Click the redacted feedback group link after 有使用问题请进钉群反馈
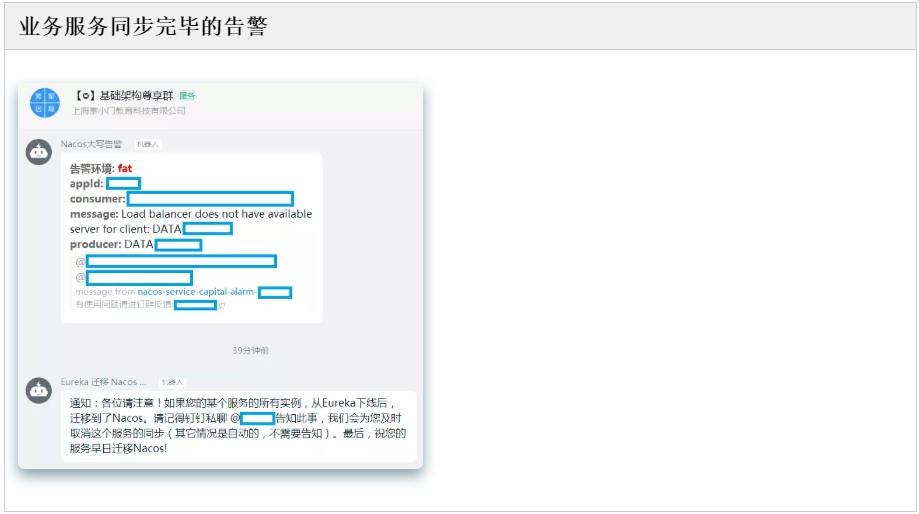Screen dimensions: 919x514 195,305
